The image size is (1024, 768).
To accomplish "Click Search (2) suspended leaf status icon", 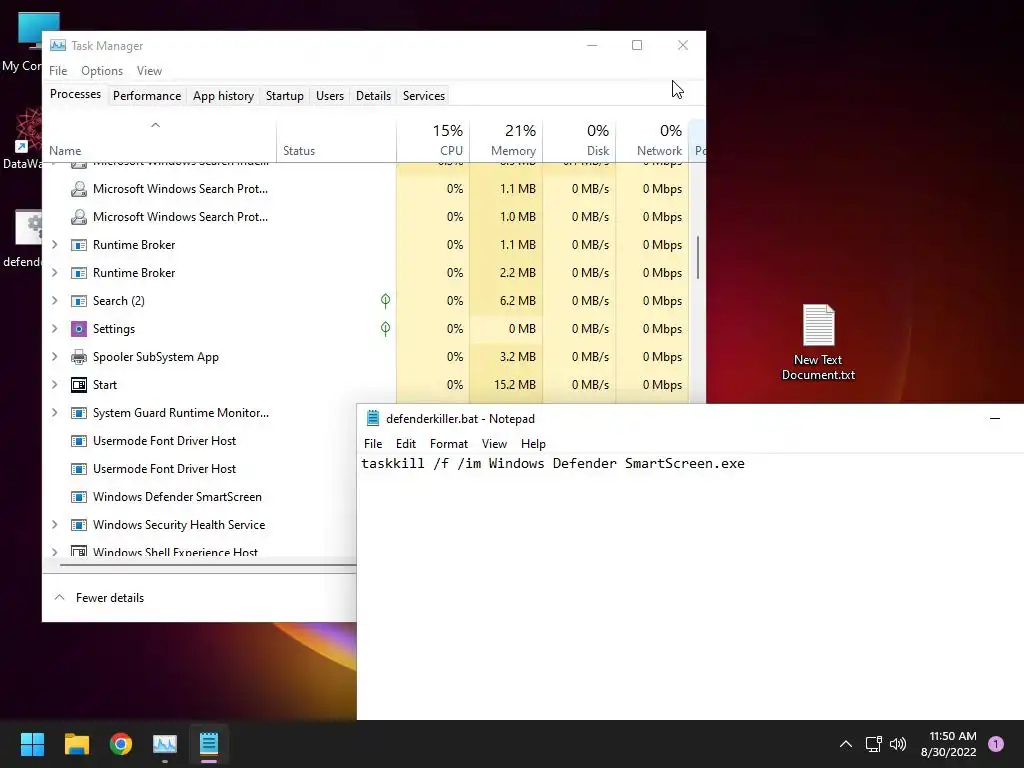I will [385, 300].
